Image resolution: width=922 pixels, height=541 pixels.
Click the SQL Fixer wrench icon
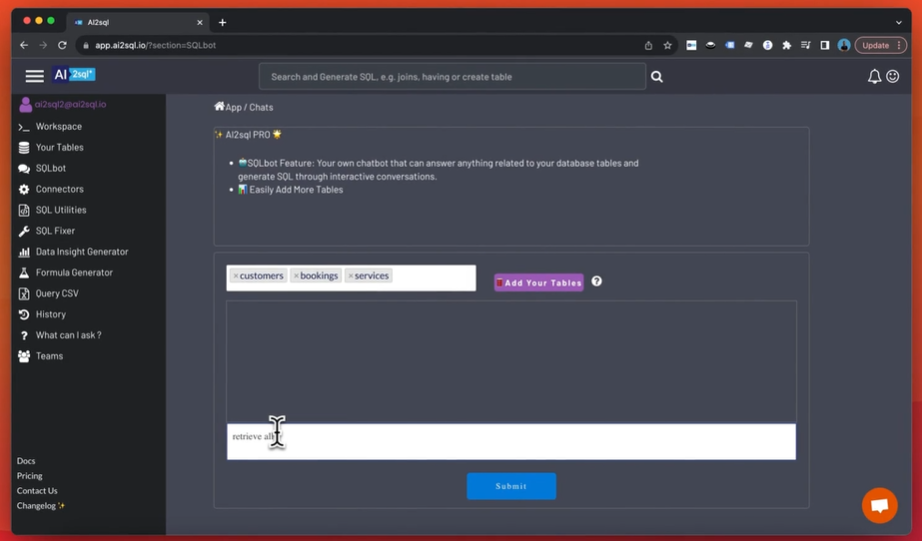[x=24, y=231]
